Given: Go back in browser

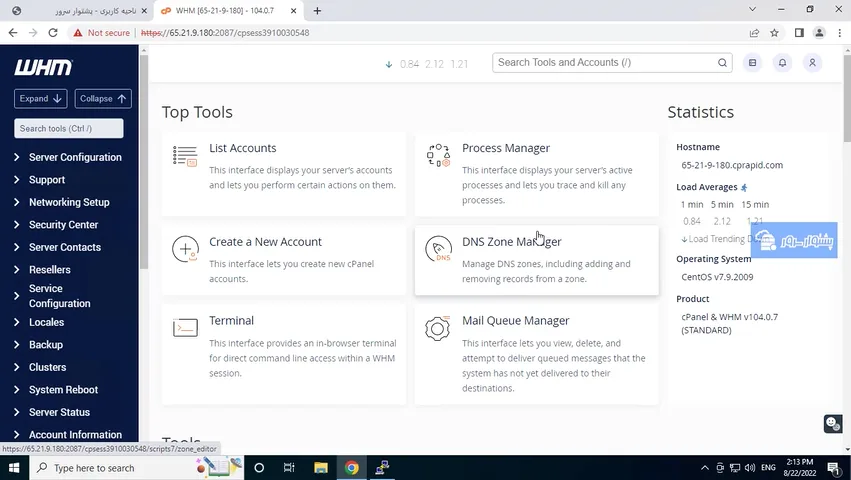Looking at the screenshot, I should pos(13,33).
